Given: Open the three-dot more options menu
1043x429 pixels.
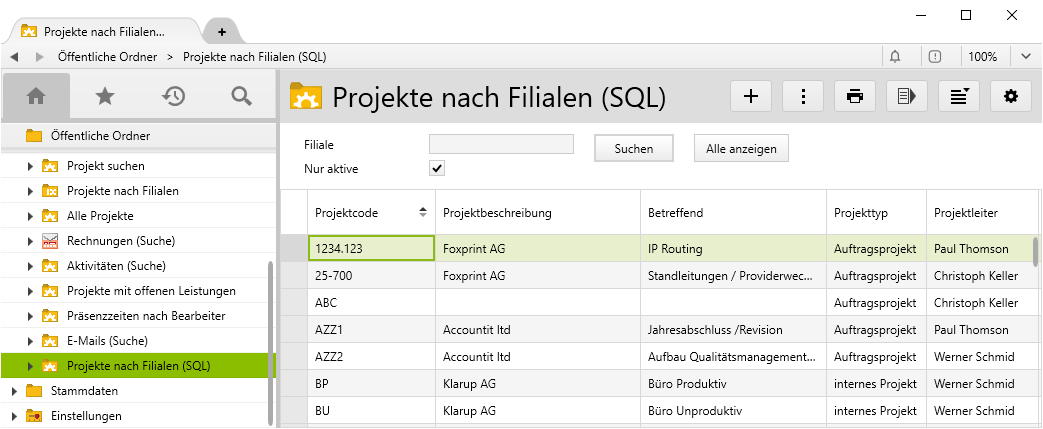Looking at the screenshot, I should point(803,96).
